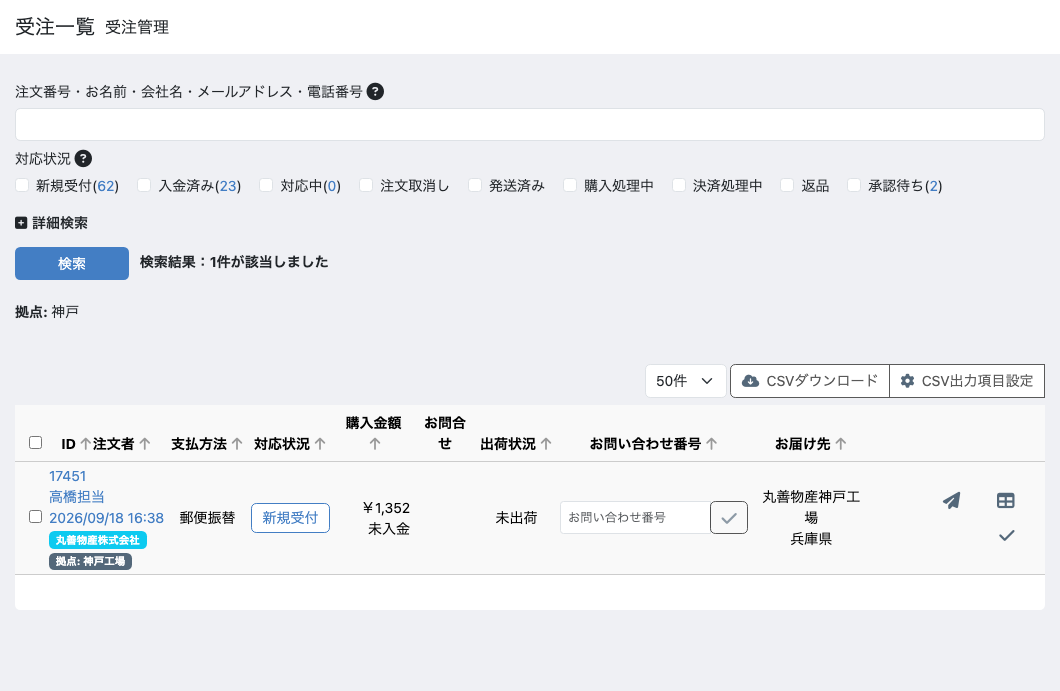Check the 対応中 status filter
This screenshot has width=1060, height=691.
tap(266, 185)
